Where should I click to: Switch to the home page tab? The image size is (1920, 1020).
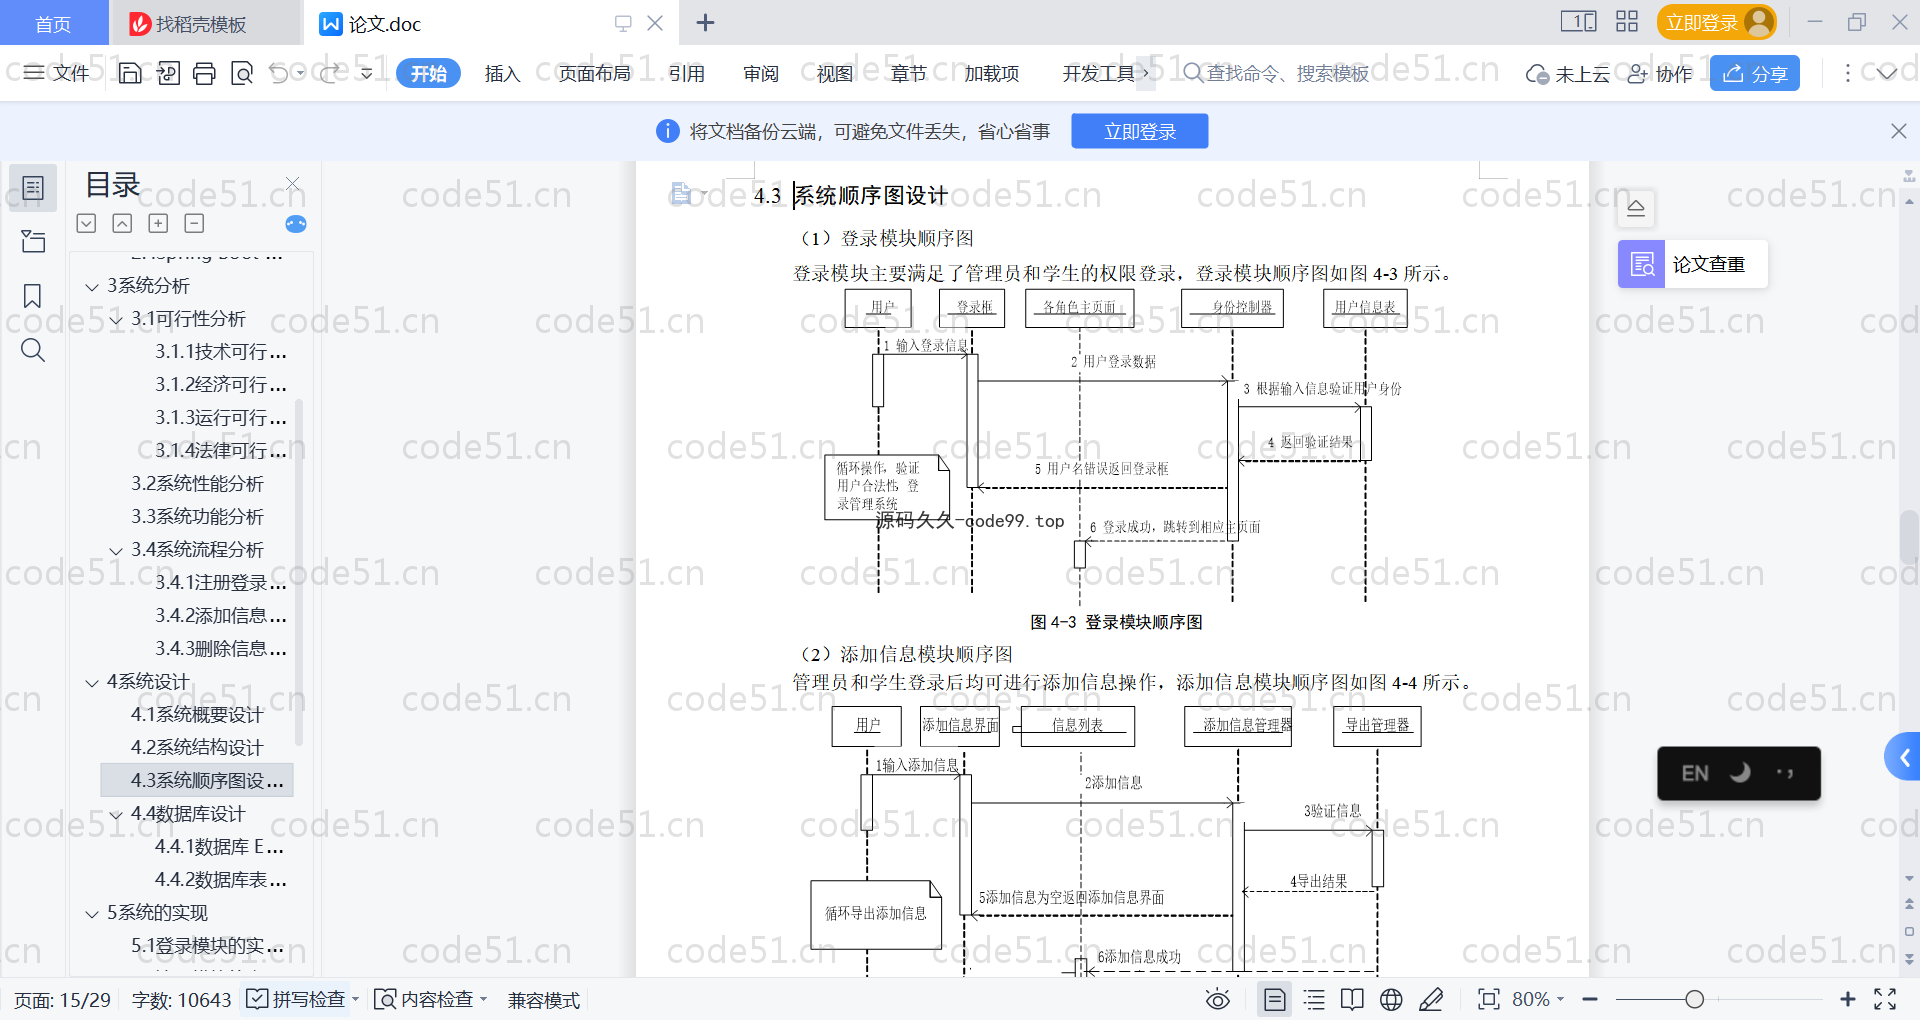(53, 23)
